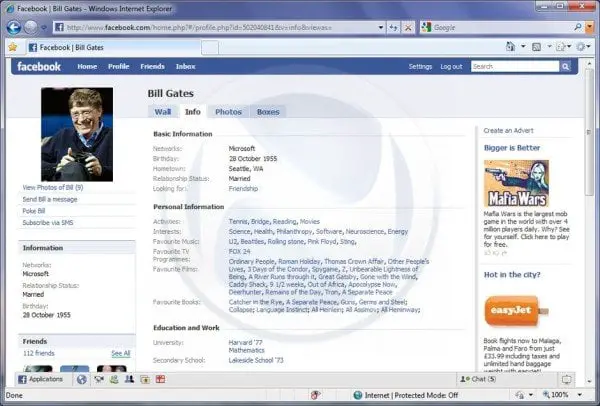
Task: Click the IE Home page icon
Action: click(510, 47)
